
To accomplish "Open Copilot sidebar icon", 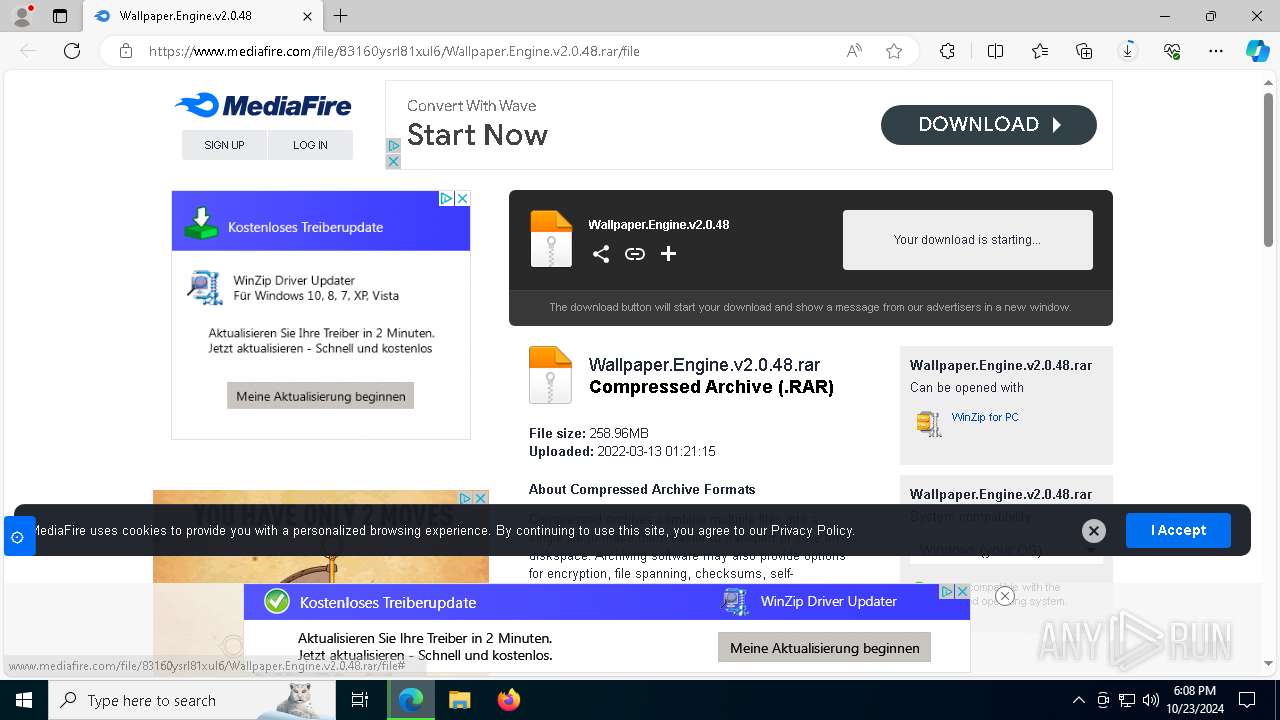I will 1257,51.
